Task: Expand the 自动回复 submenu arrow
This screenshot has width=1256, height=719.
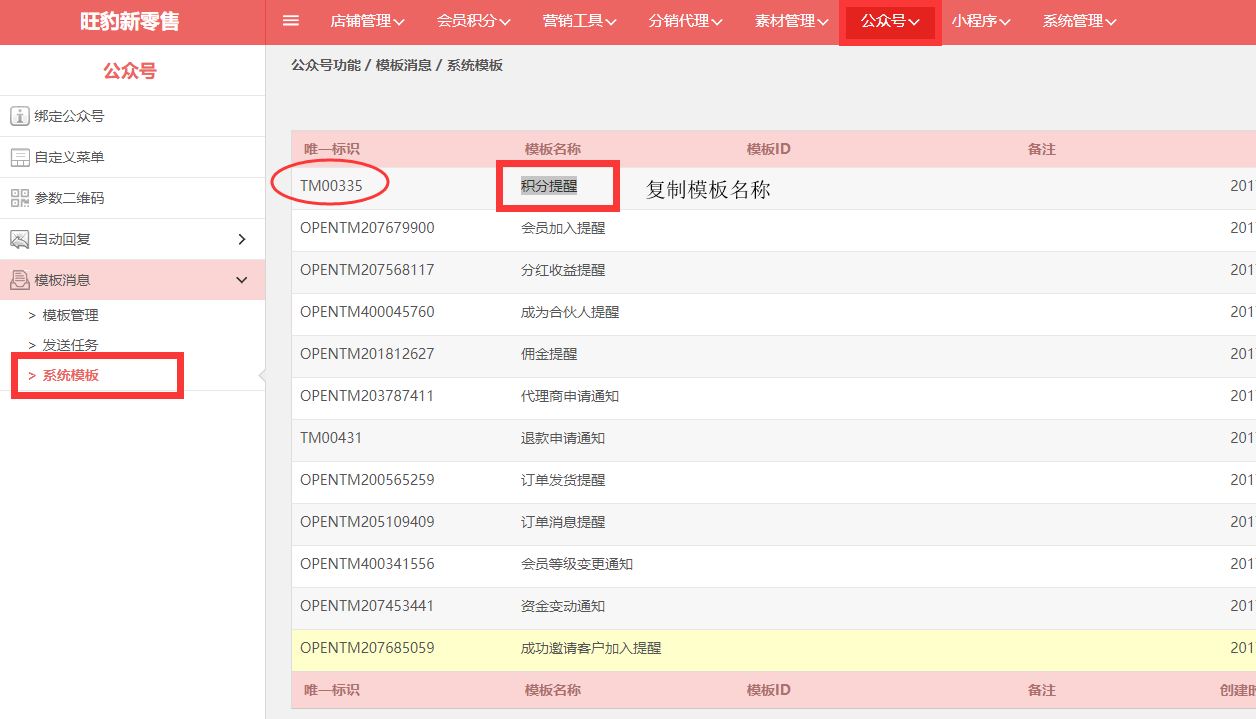Action: point(241,239)
